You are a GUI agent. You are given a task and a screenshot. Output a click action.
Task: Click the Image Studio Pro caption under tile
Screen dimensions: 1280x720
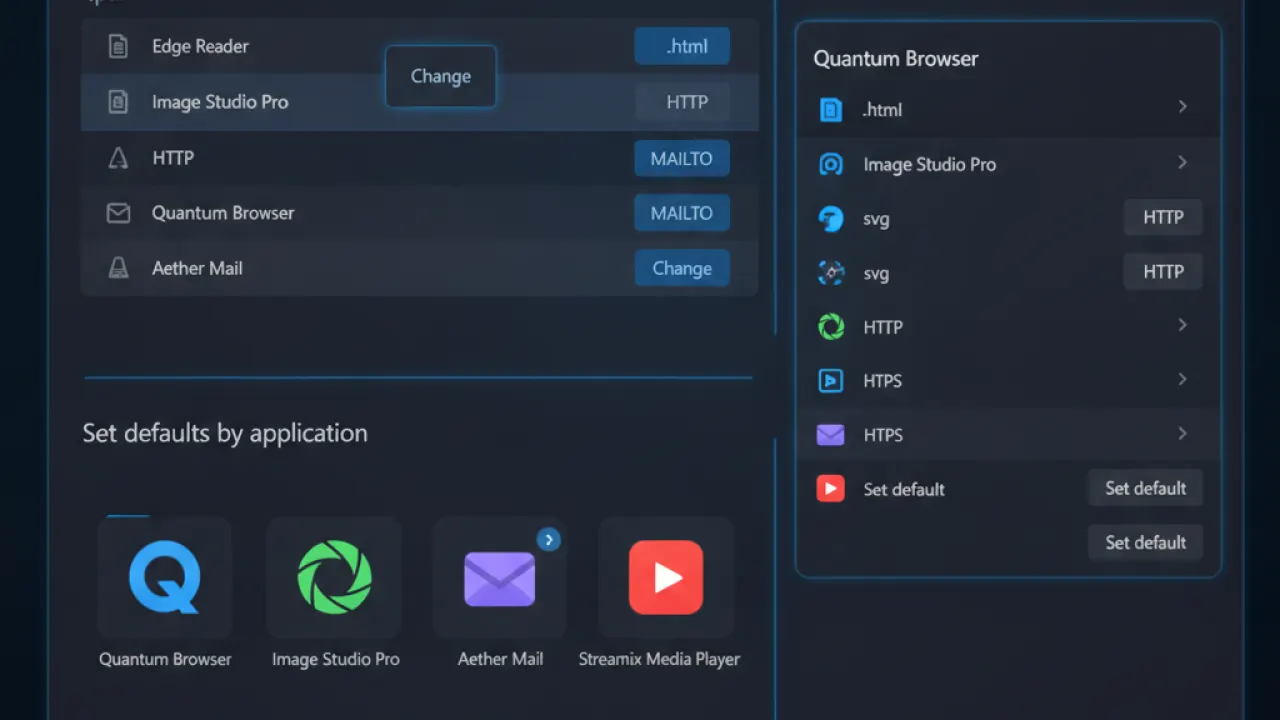[x=336, y=659]
